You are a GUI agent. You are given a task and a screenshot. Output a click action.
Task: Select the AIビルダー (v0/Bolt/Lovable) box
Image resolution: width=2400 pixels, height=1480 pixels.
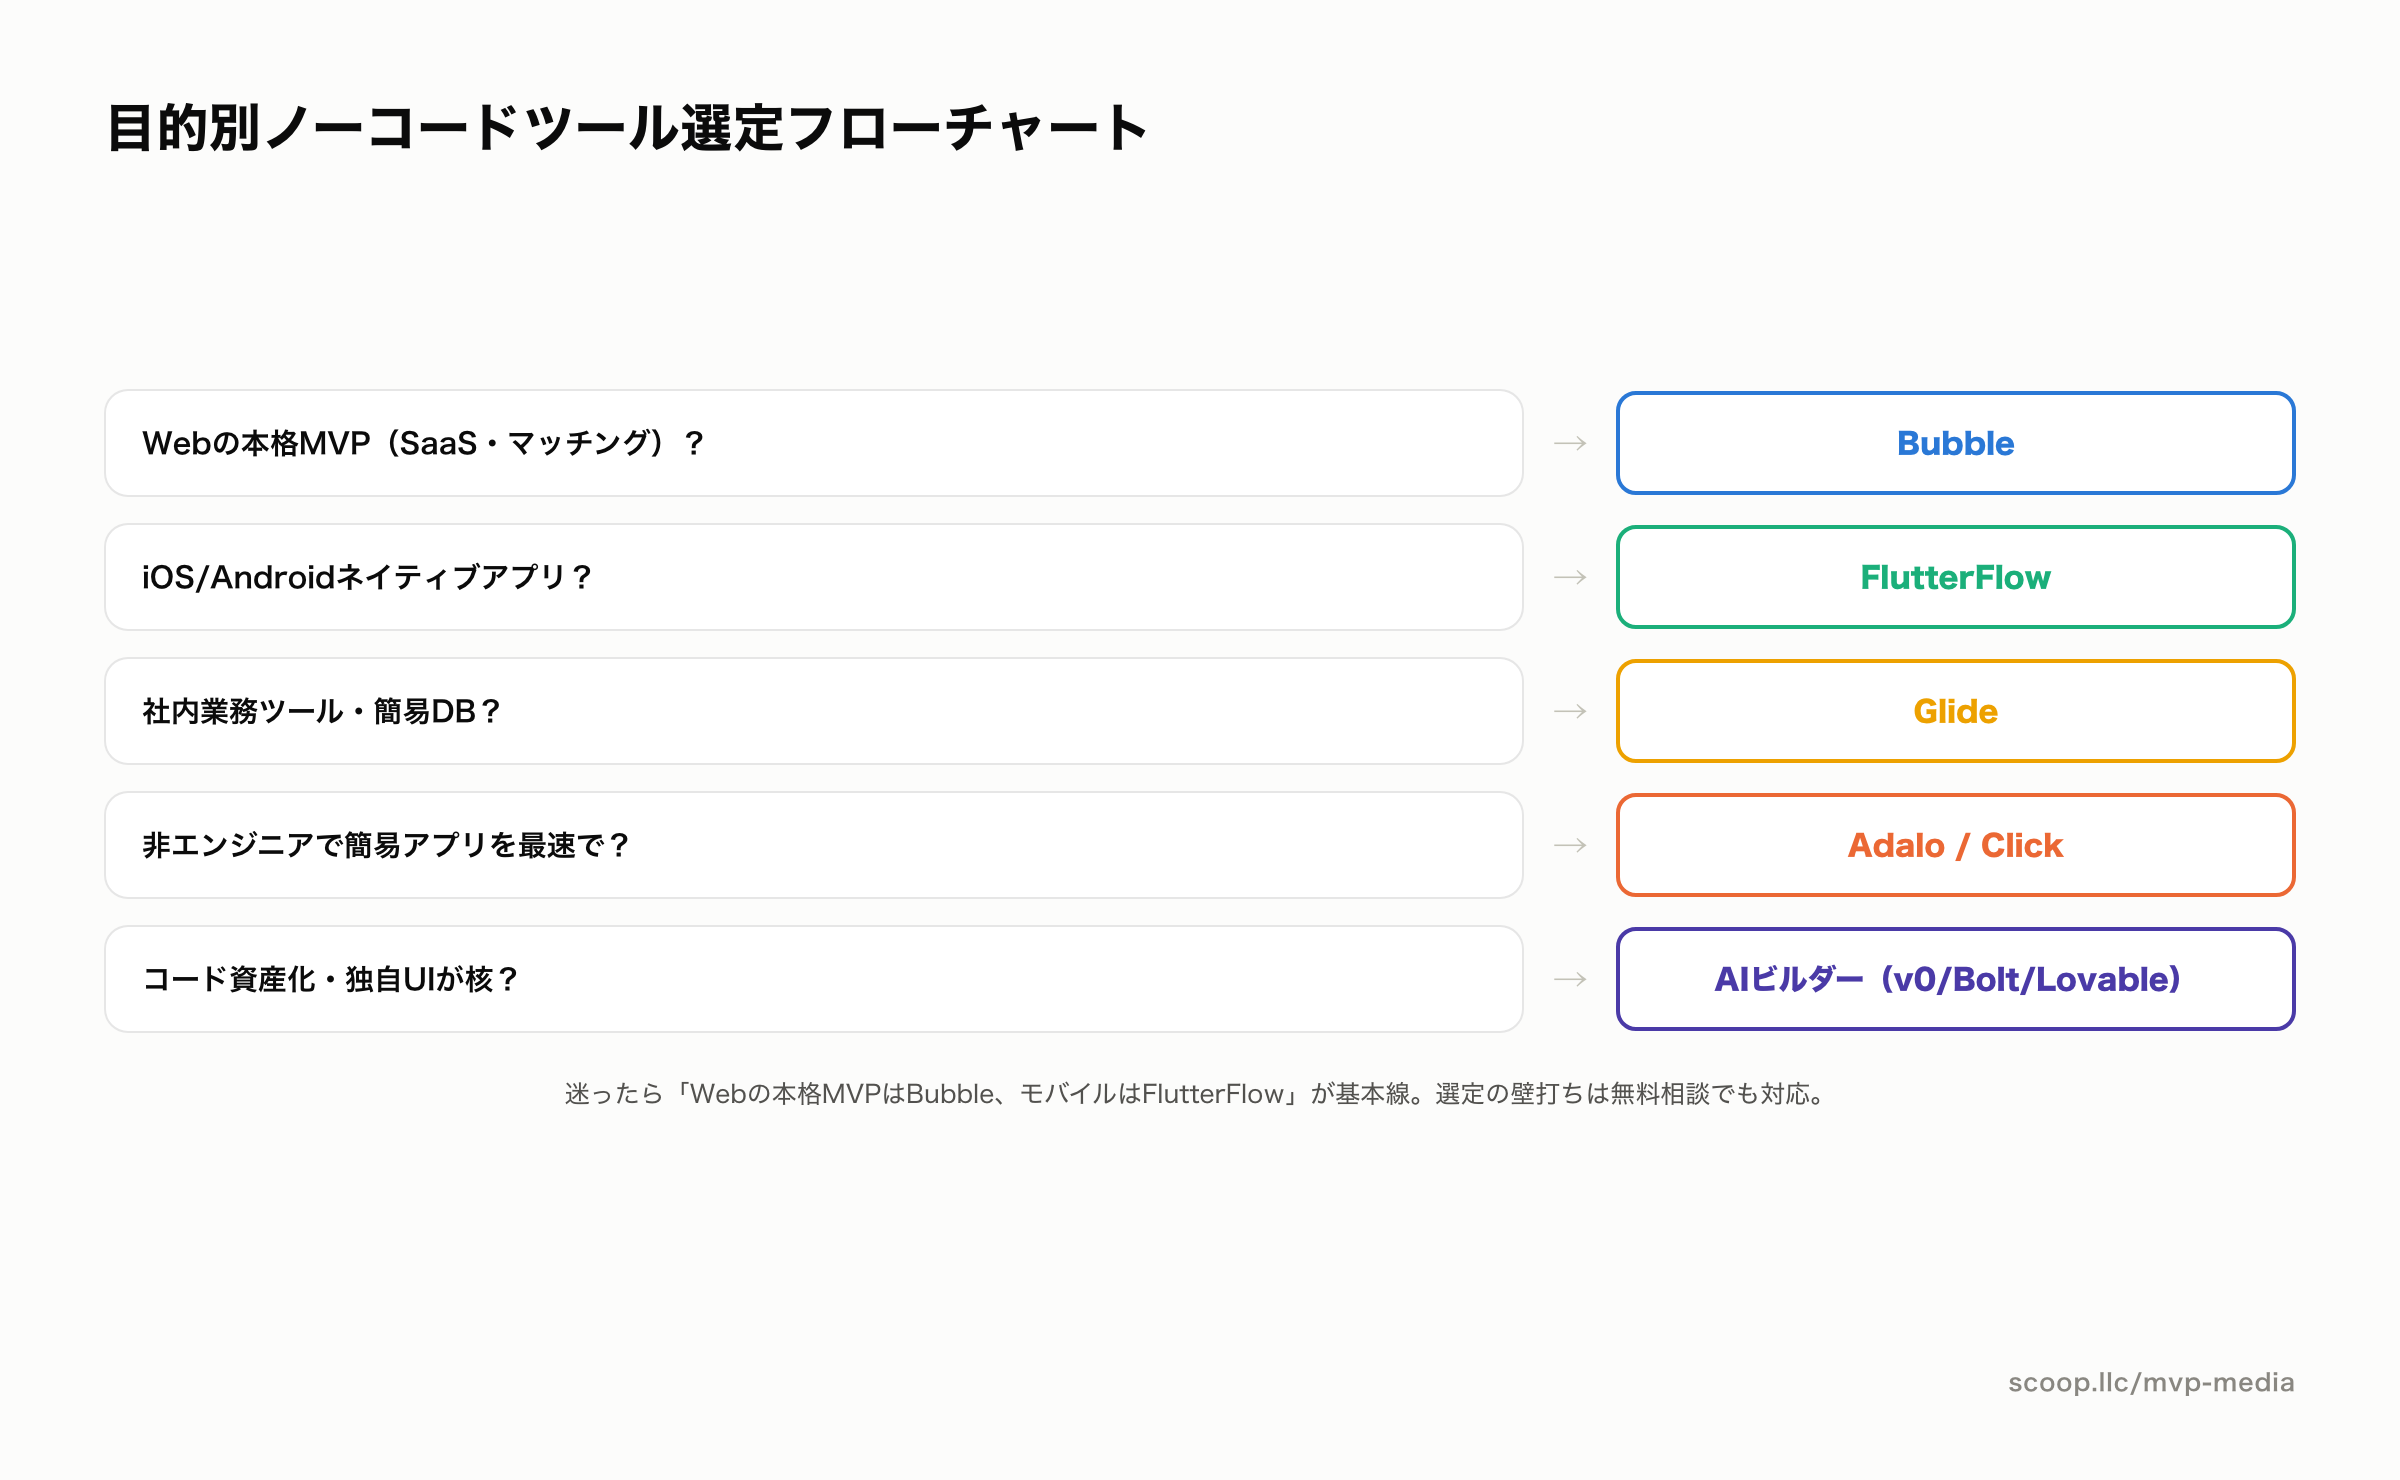point(1955,979)
